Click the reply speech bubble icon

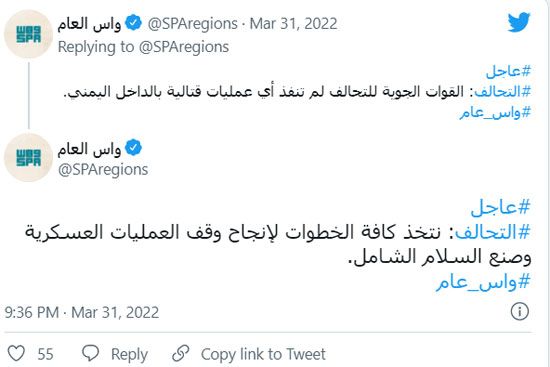point(90,353)
